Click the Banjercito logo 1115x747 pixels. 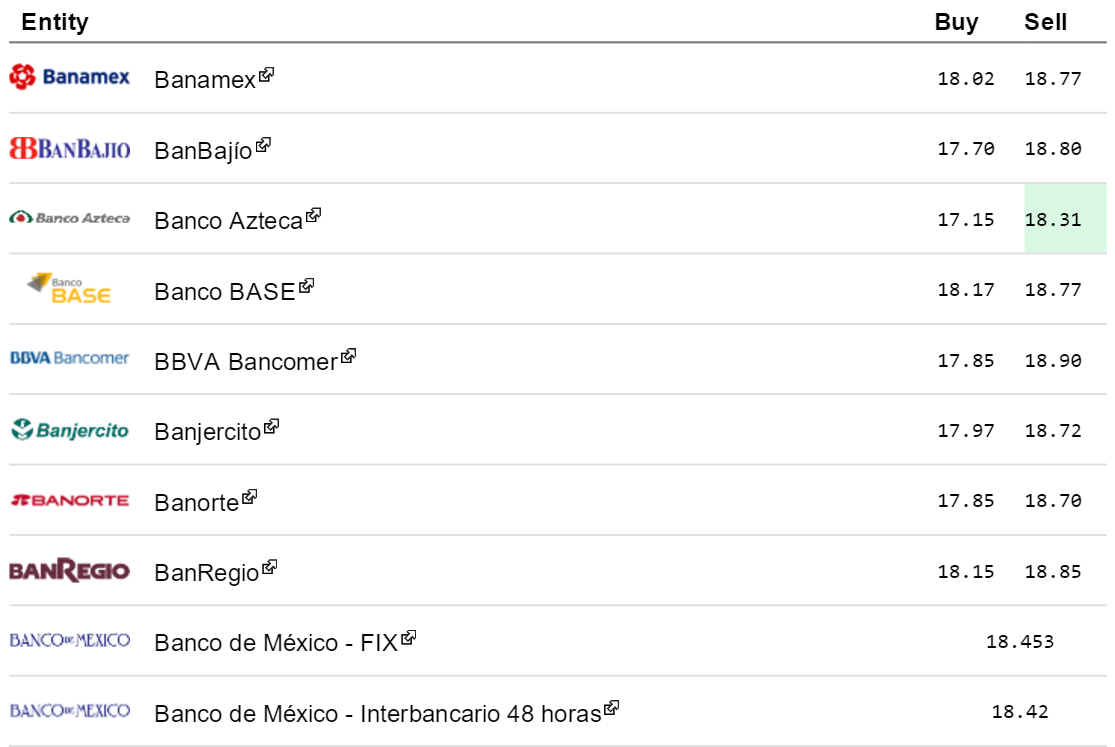tap(69, 430)
